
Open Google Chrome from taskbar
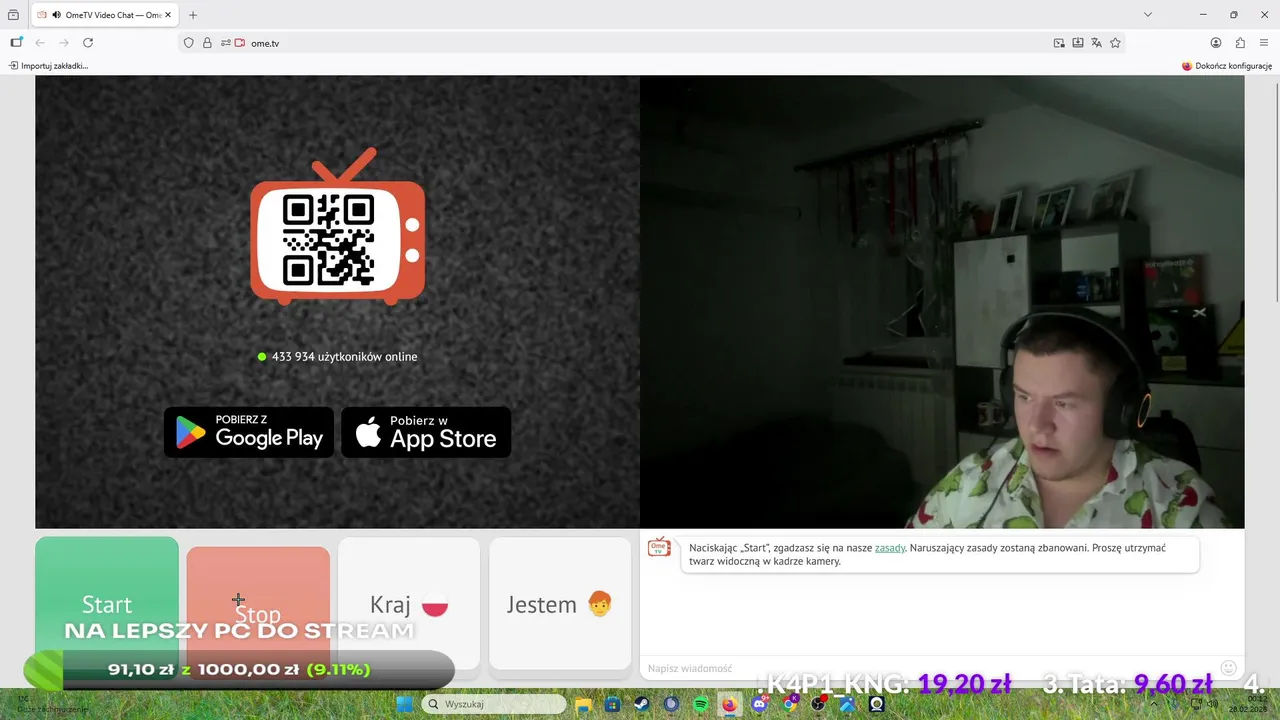coord(790,704)
